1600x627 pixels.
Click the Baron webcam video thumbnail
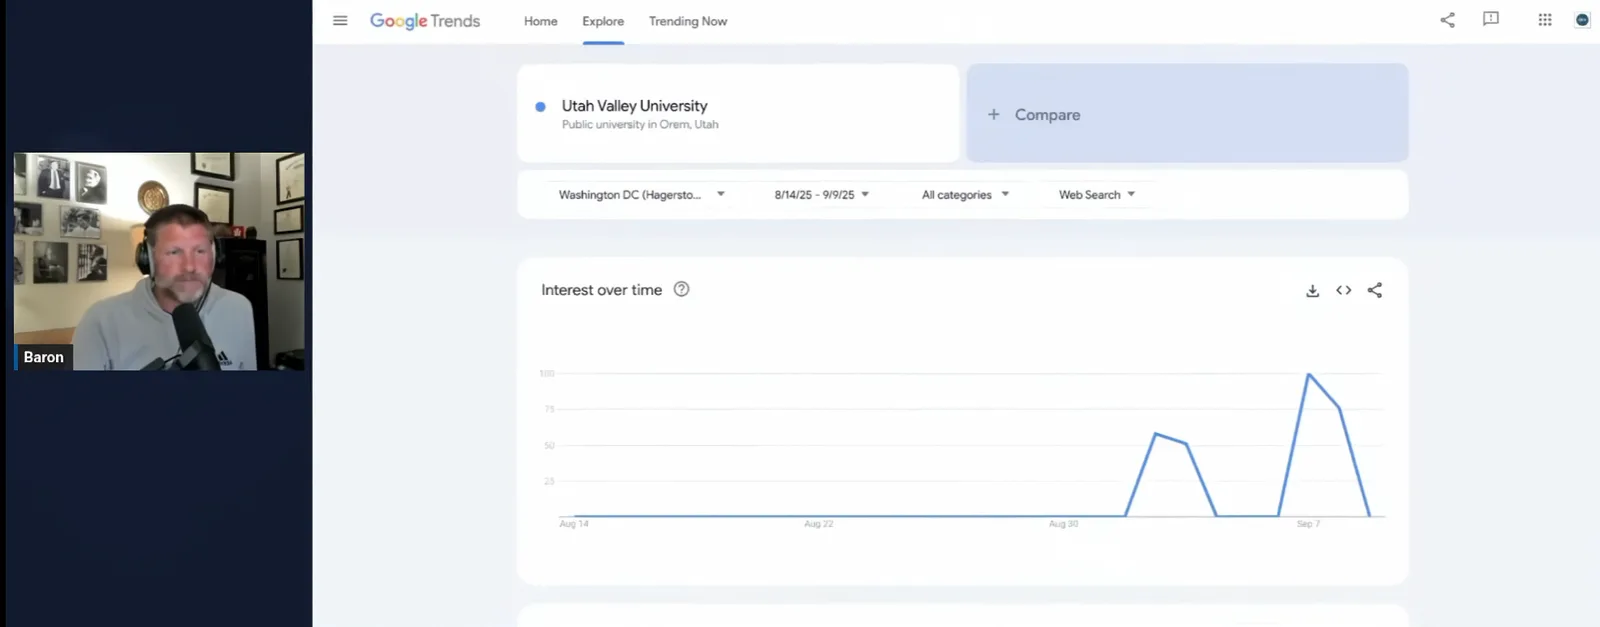pos(159,262)
